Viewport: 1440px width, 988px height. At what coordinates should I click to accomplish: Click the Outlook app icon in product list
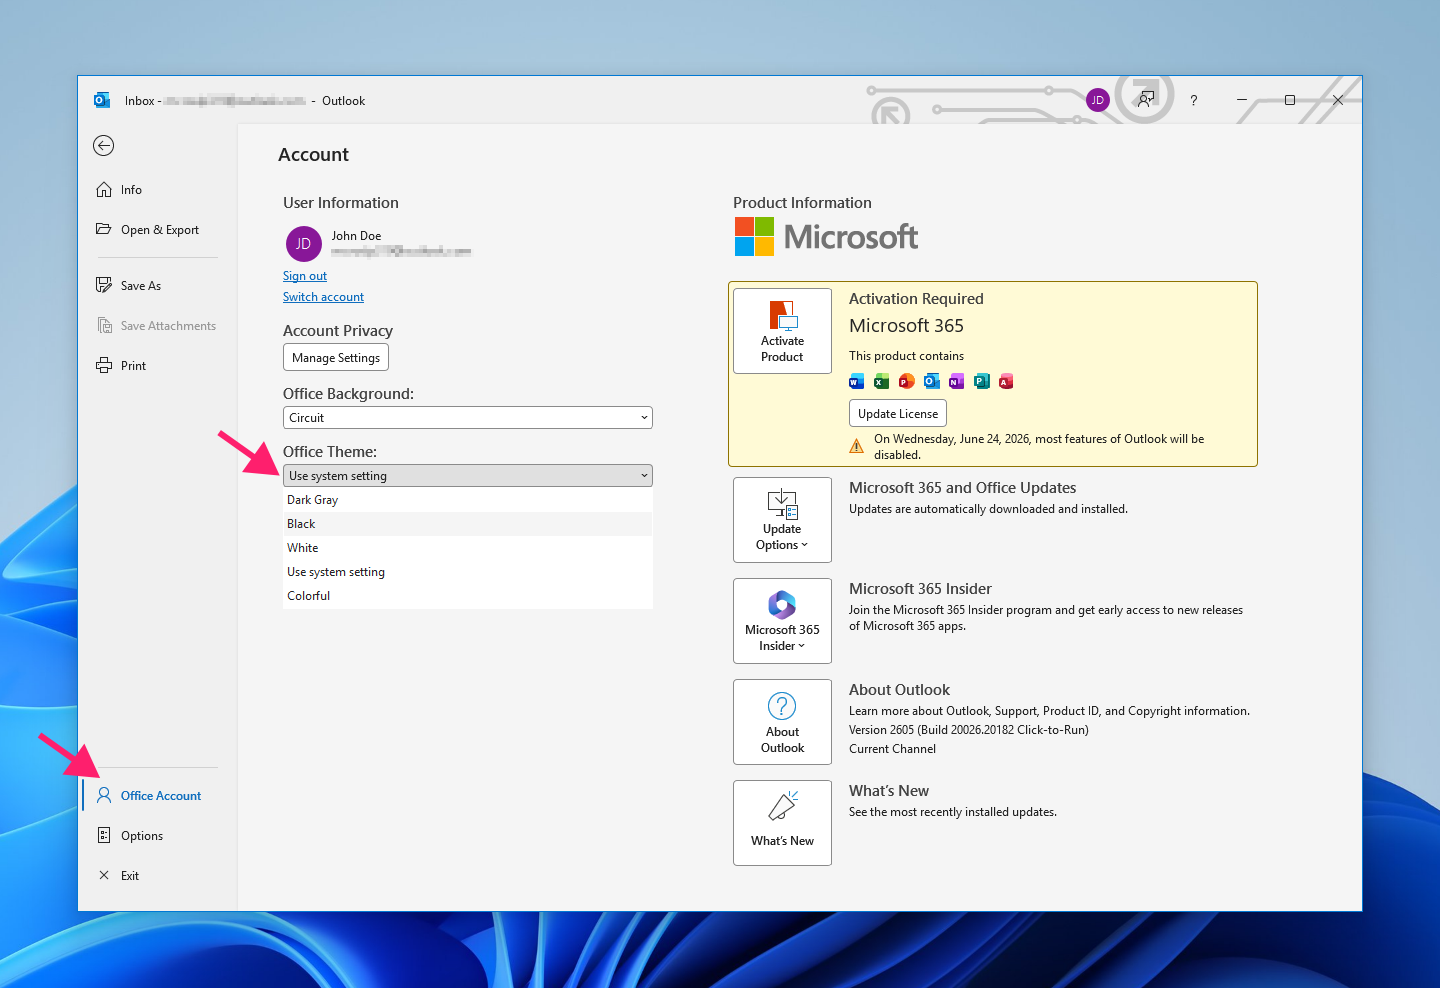tap(931, 381)
